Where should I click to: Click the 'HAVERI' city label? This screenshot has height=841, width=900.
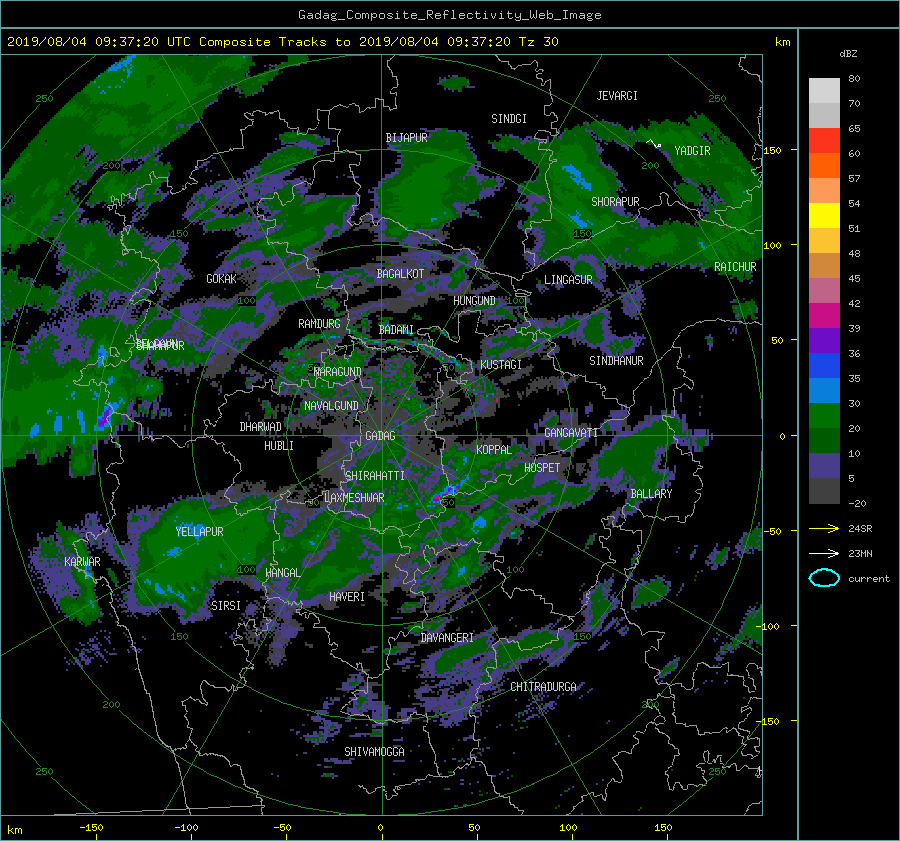click(x=347, y=597)
